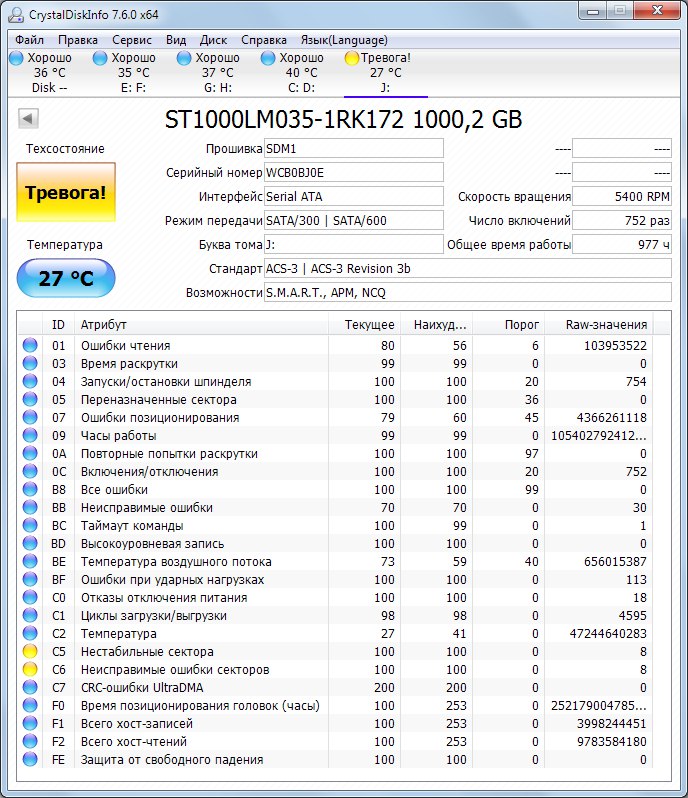Select the C: D: disk tab label
The width and height of the screenshot is (688, 798).
pos(301,88)
